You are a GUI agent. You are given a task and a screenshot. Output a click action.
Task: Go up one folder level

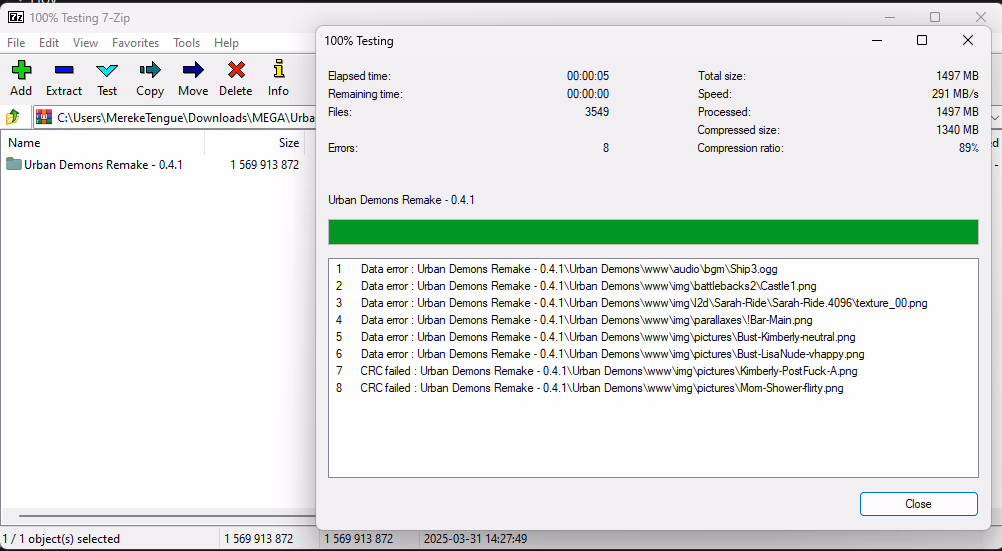pyautogui.click(x=13, y=117)
